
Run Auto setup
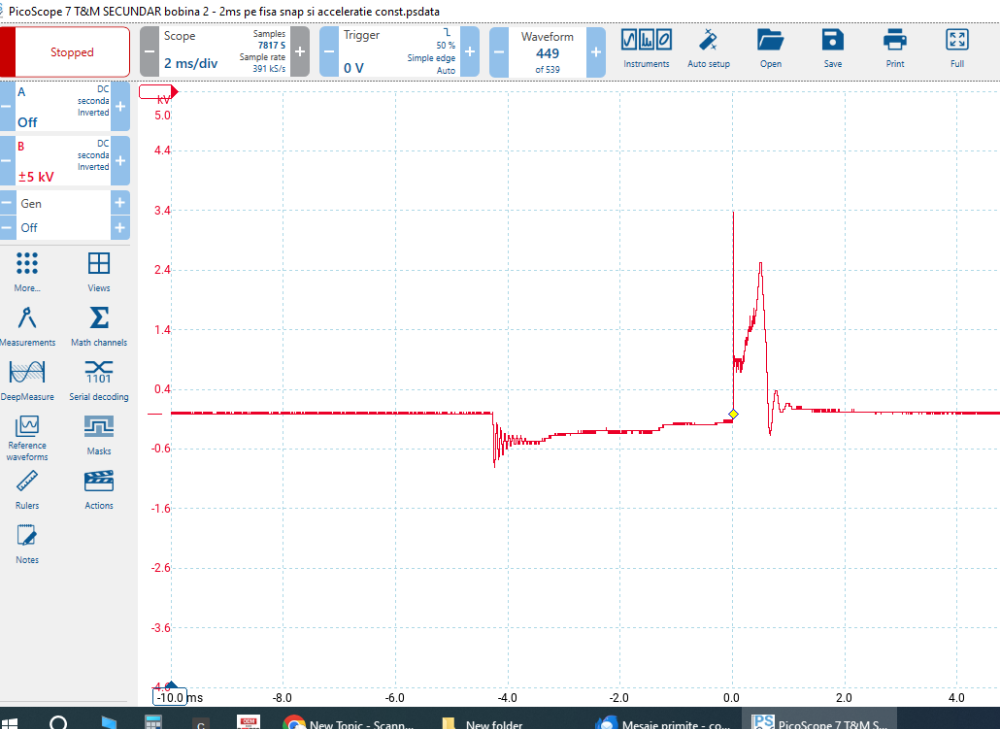pos(709,48)
